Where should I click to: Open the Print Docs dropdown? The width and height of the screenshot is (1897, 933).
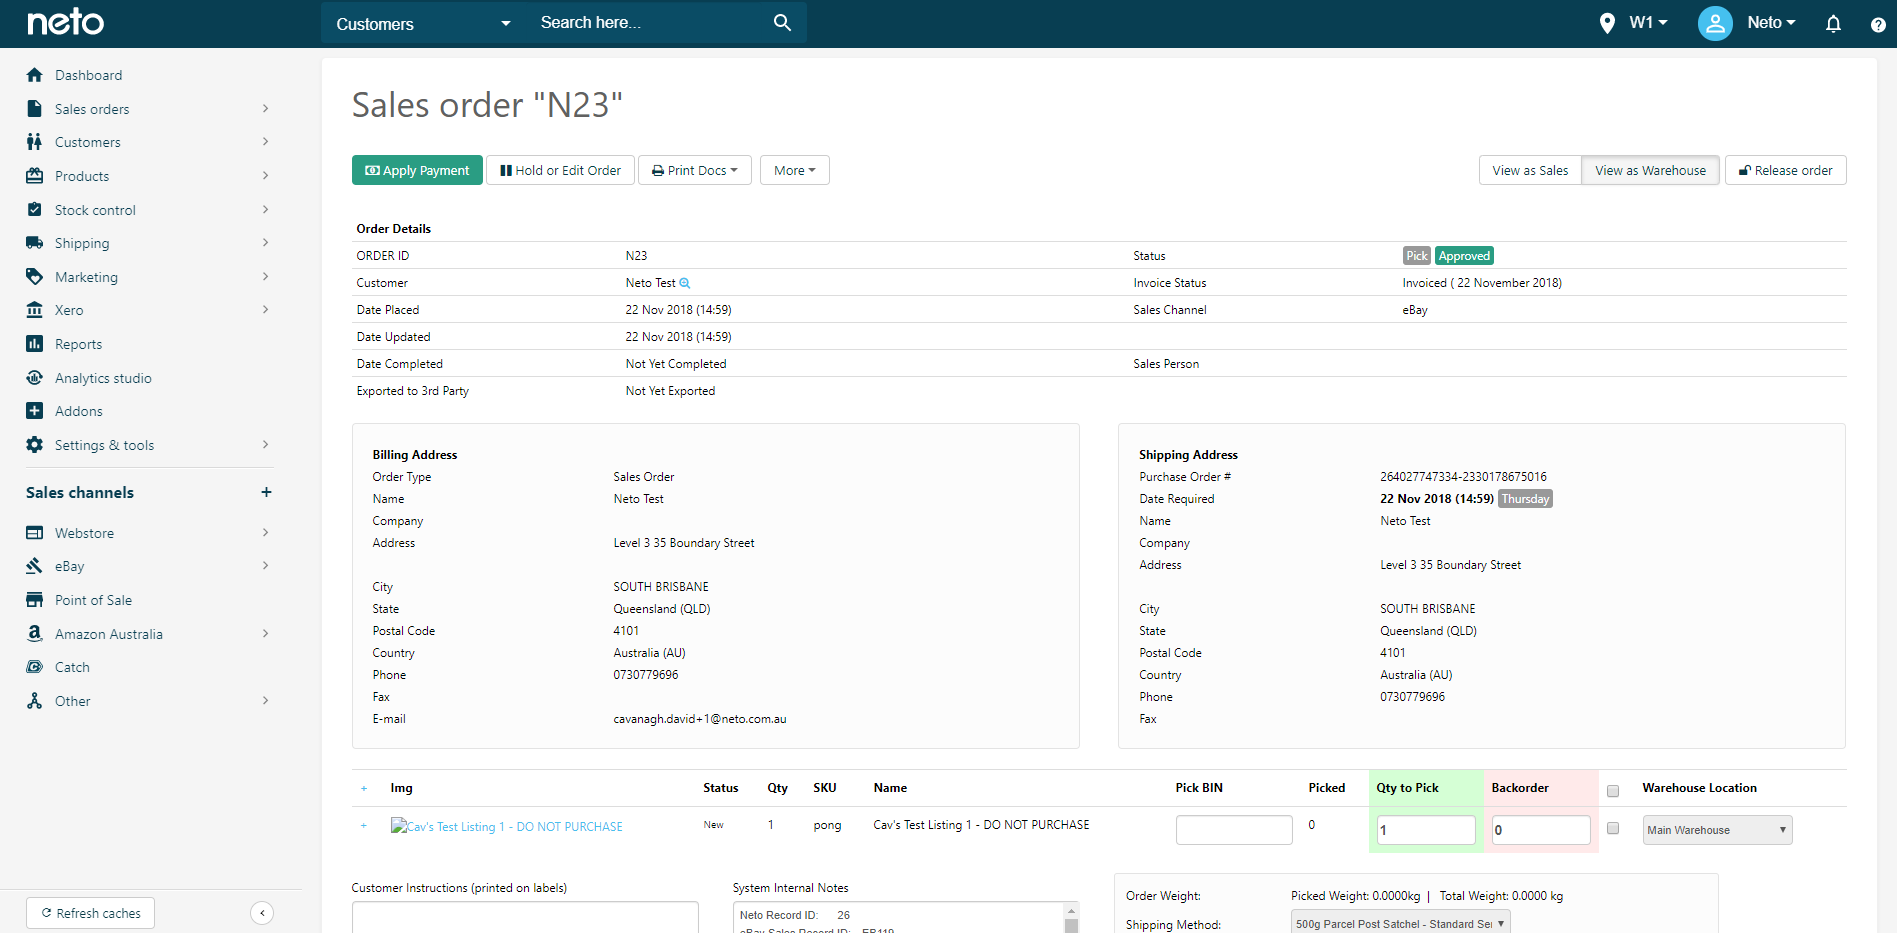pos(694,170)
